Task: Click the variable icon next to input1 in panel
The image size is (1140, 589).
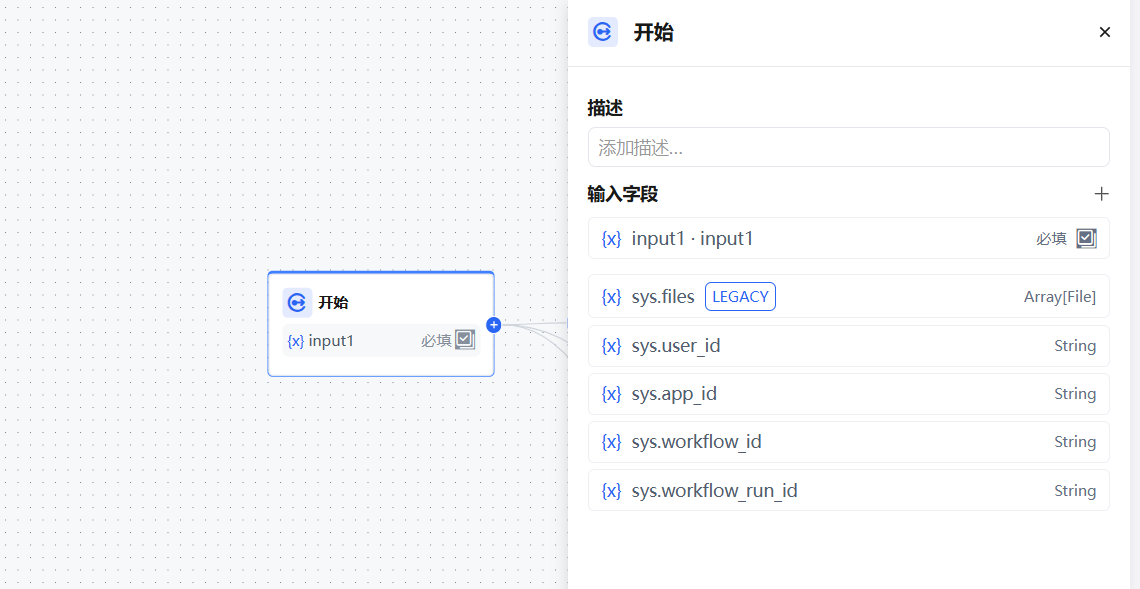Action: 611,239
